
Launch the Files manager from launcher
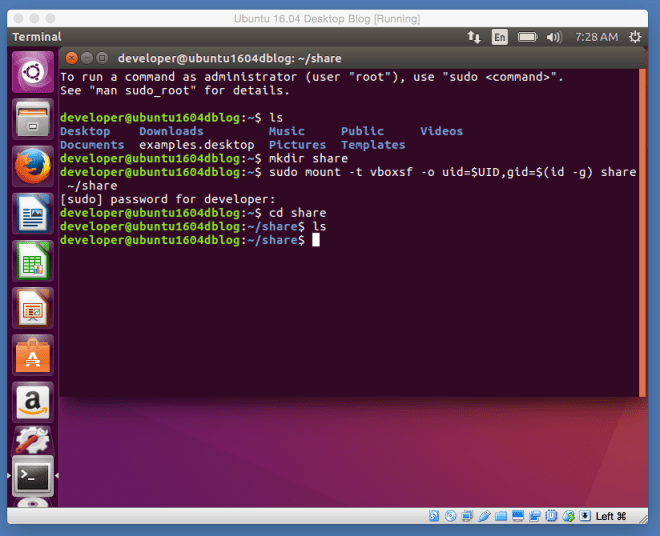coord(32,118)
